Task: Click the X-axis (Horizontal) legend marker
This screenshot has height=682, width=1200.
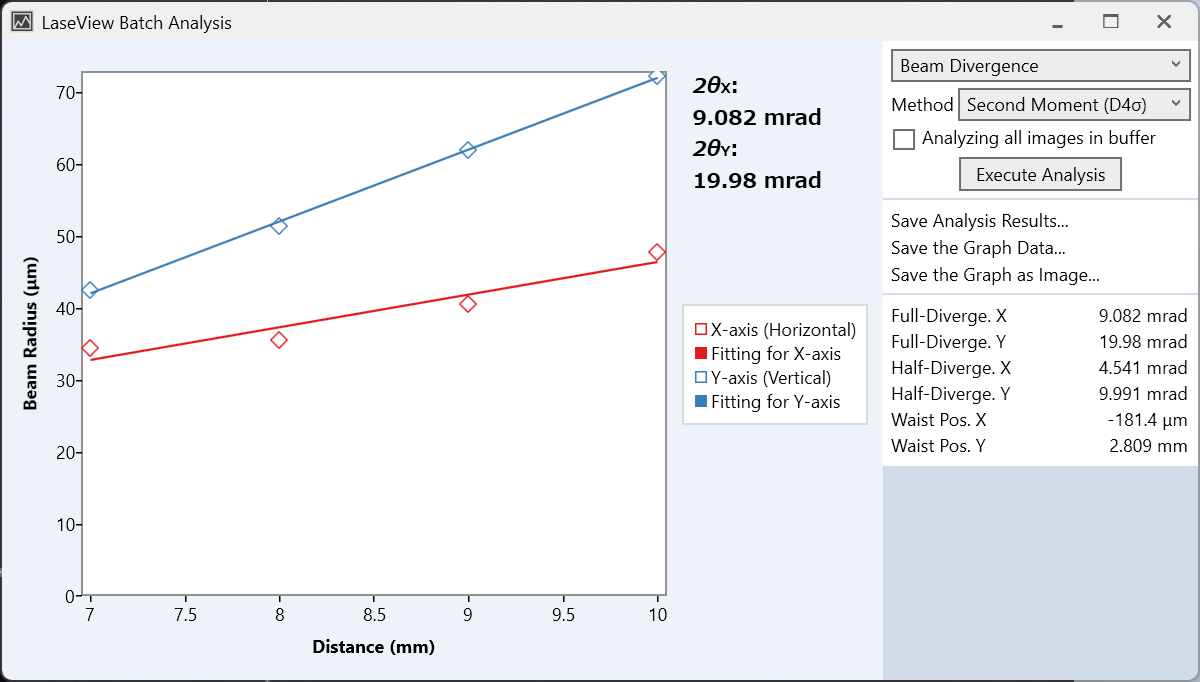Action: (701, 329)
